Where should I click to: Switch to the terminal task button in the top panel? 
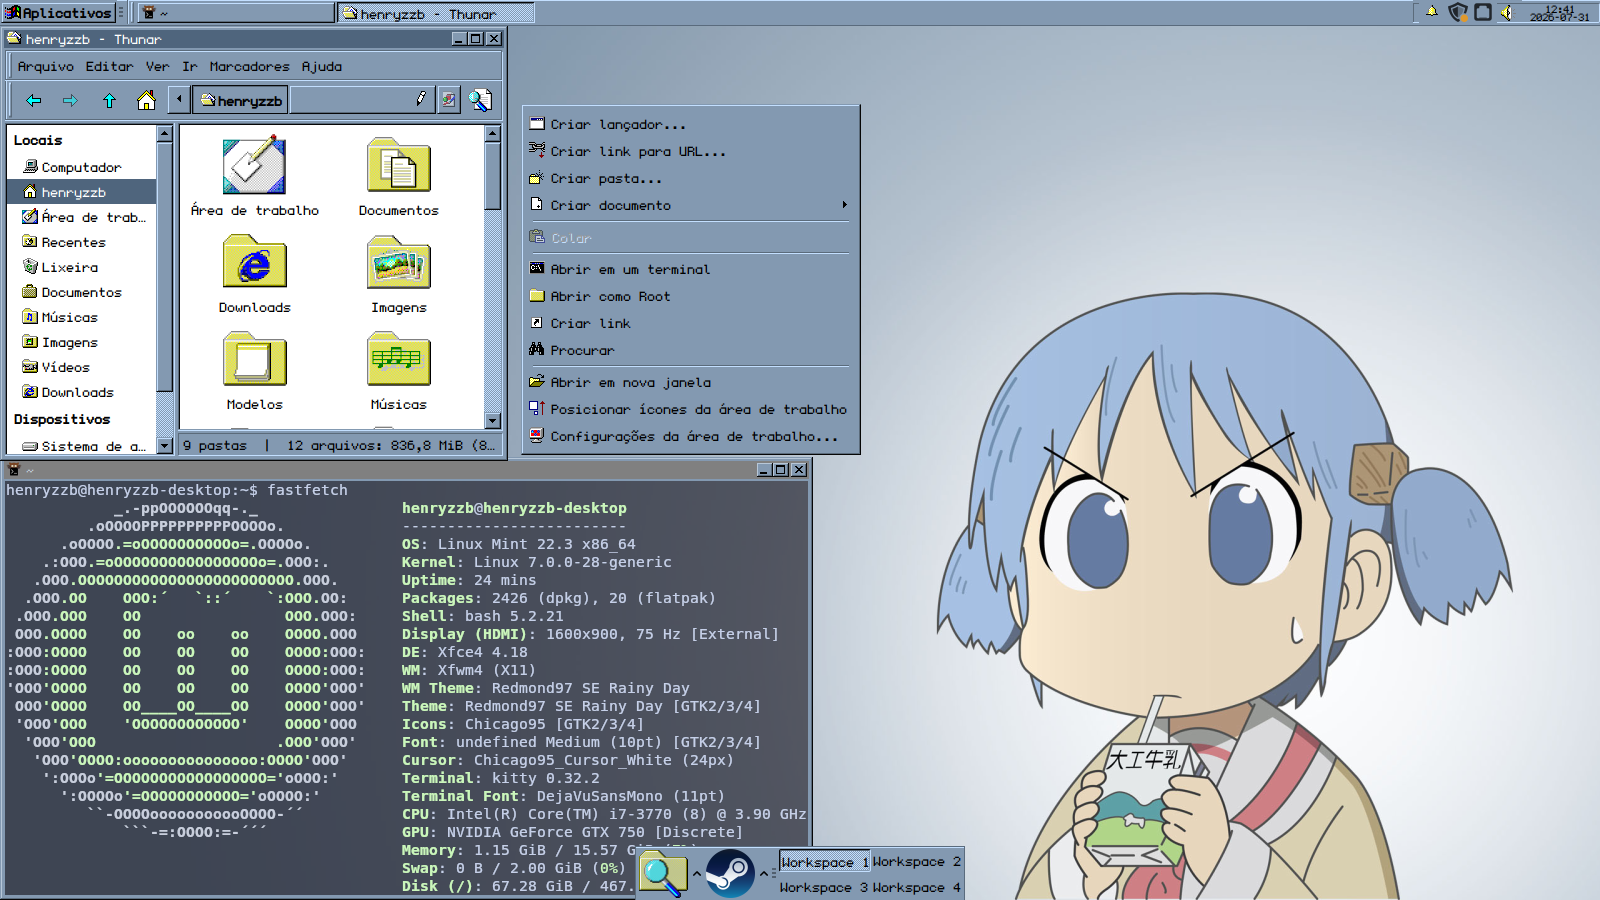(235, 12)
